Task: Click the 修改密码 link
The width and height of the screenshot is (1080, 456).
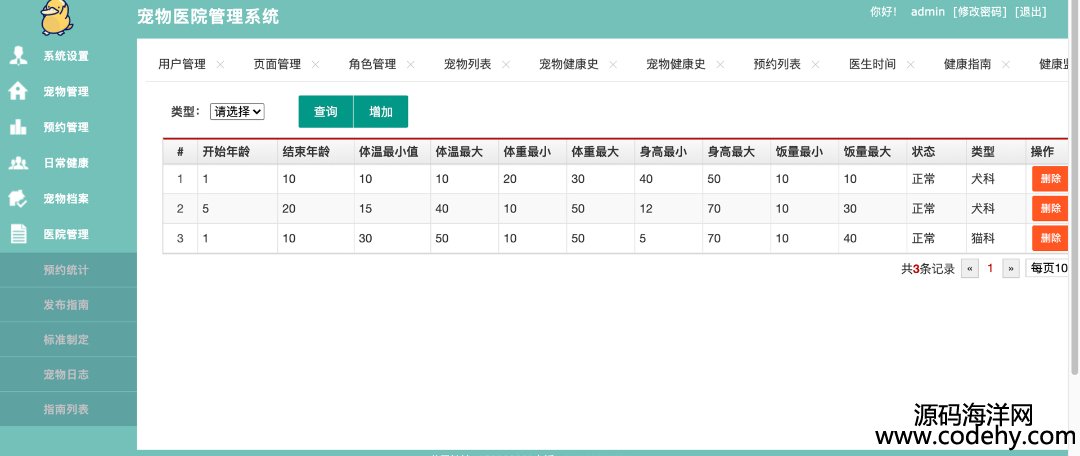Action: tap(979, 12)
